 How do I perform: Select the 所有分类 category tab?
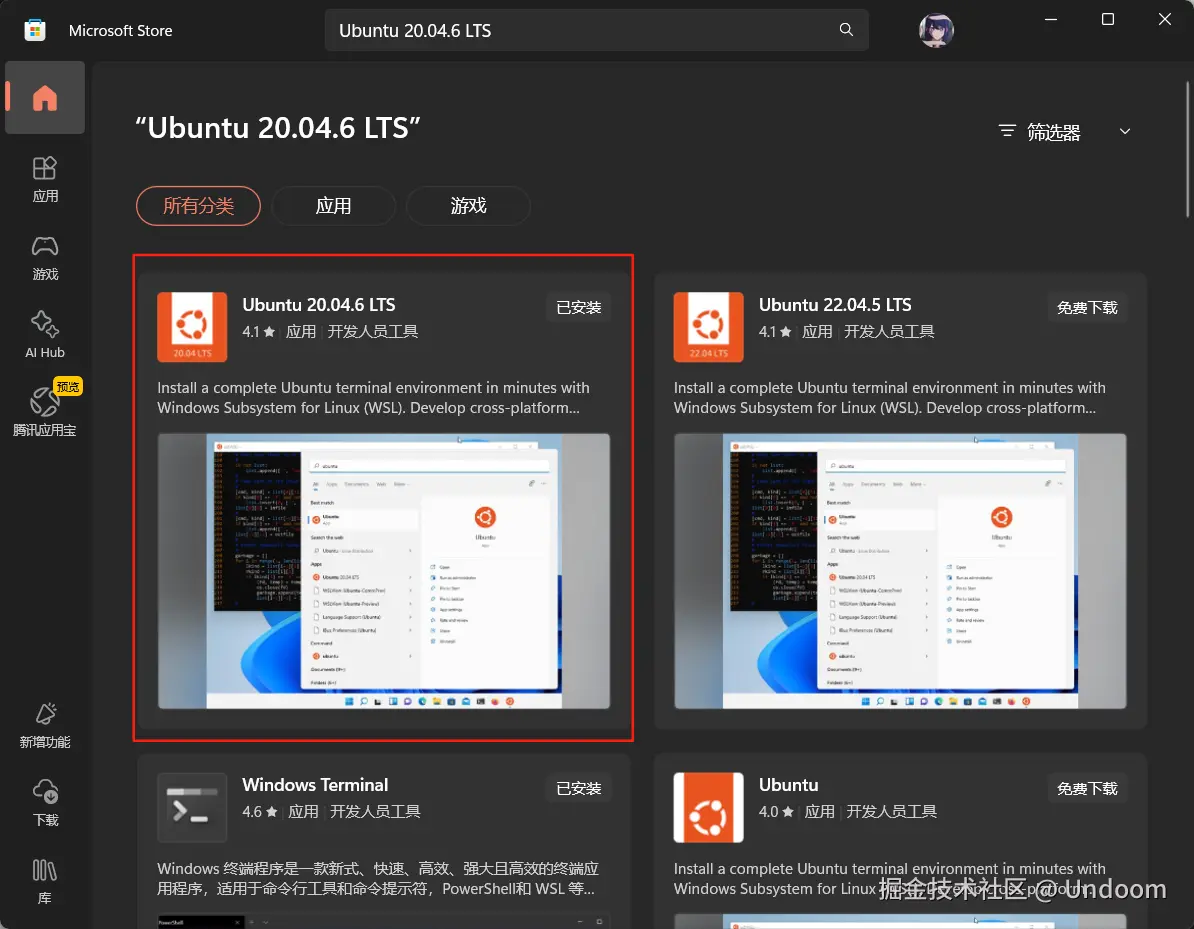click(x=198, y=206)
